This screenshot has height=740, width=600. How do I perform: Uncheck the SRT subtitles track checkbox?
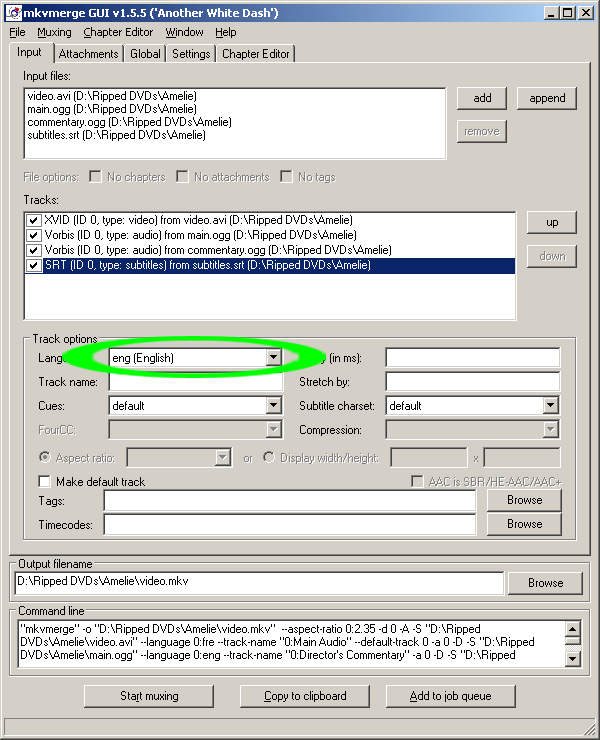[33, 265]
